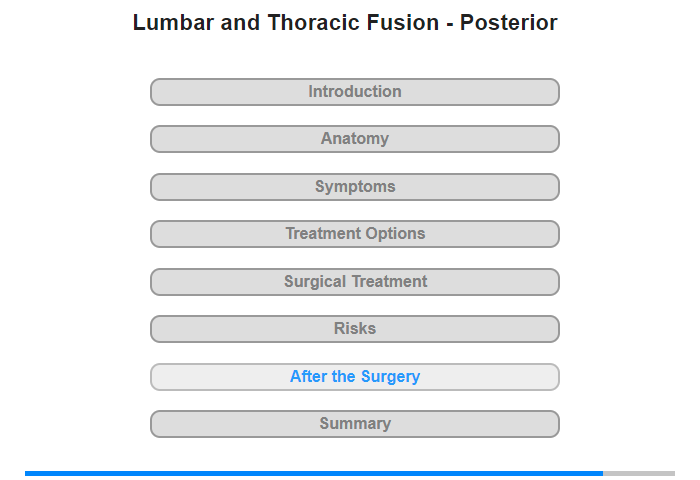
Task: Open the highlighted After the Surgery section
Action: click(x=354, y=377)
